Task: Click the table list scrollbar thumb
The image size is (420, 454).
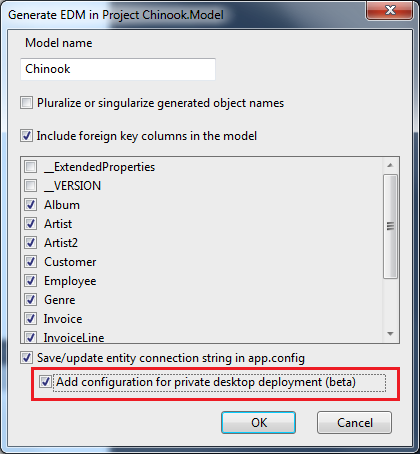Action: [x=390, y=226]
